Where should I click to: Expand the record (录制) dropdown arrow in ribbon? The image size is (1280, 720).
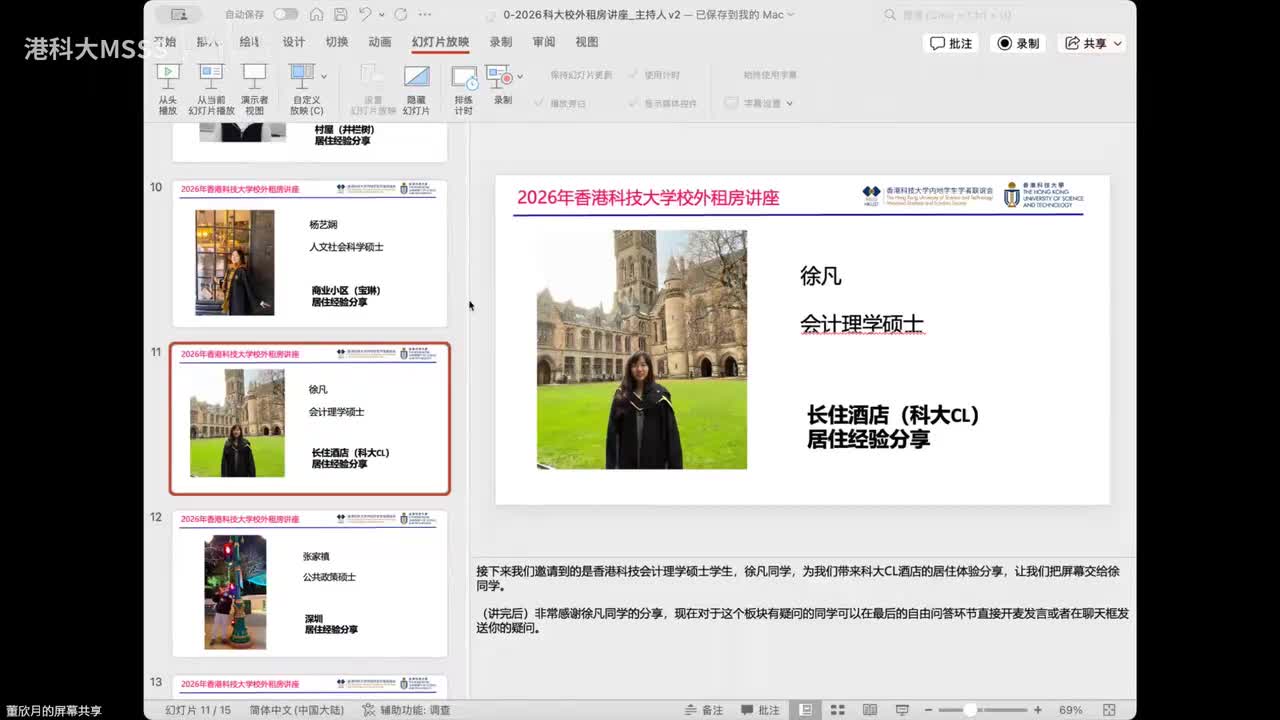[520, 77]
